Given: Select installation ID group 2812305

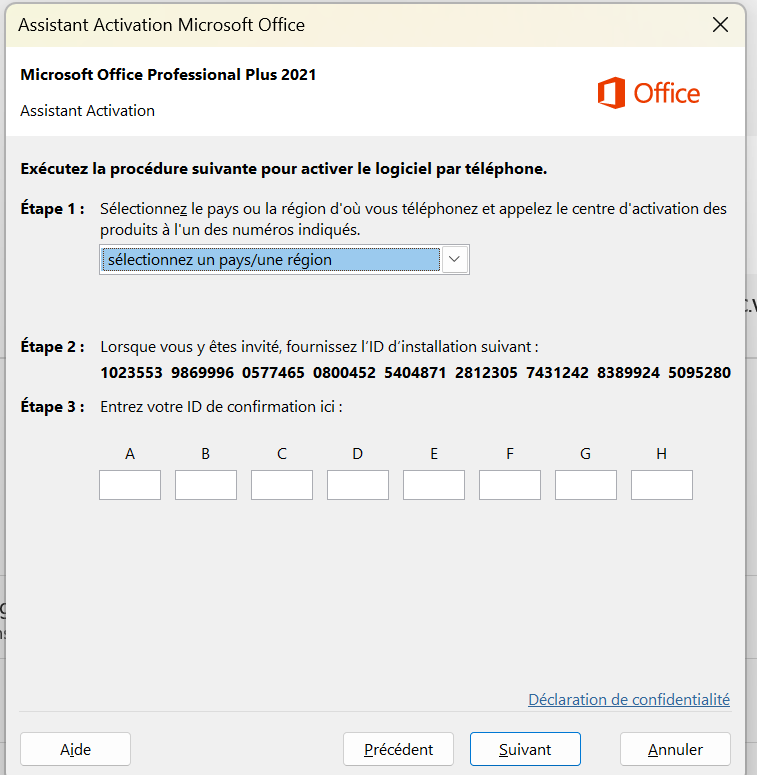Looking at the screenshot, I should (x=486, y=373).
